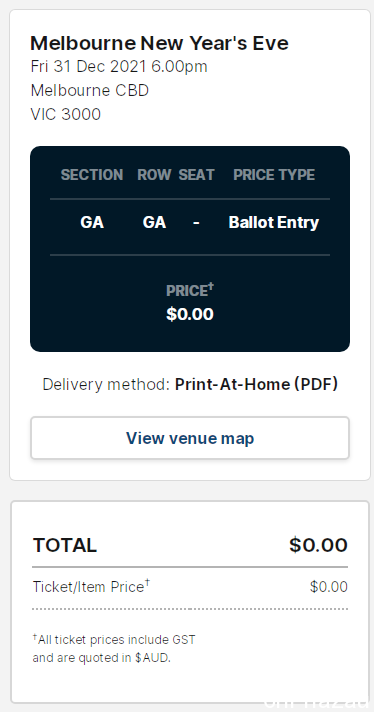The width and height of the screenshot is (374, 712).
Task: Click the Ballot Entry price type value
Action: (x=274, y=222)
